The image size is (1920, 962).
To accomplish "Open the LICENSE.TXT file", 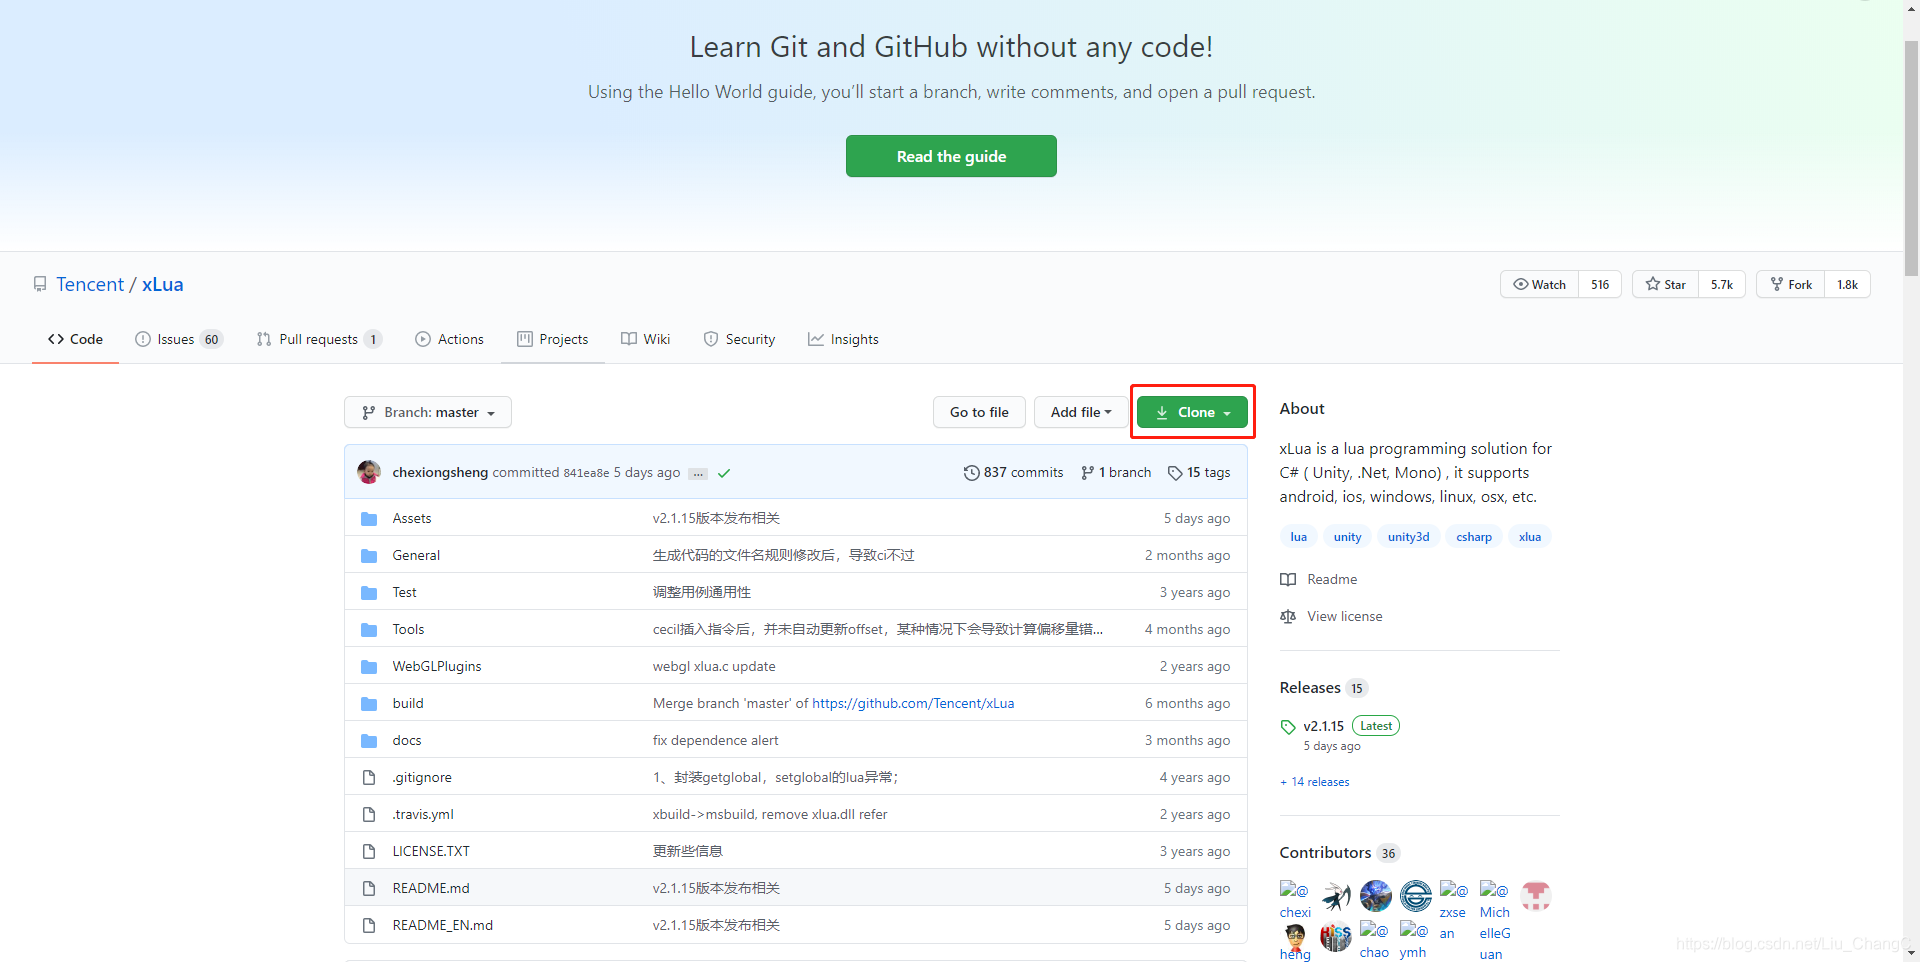I will [431, 851].
